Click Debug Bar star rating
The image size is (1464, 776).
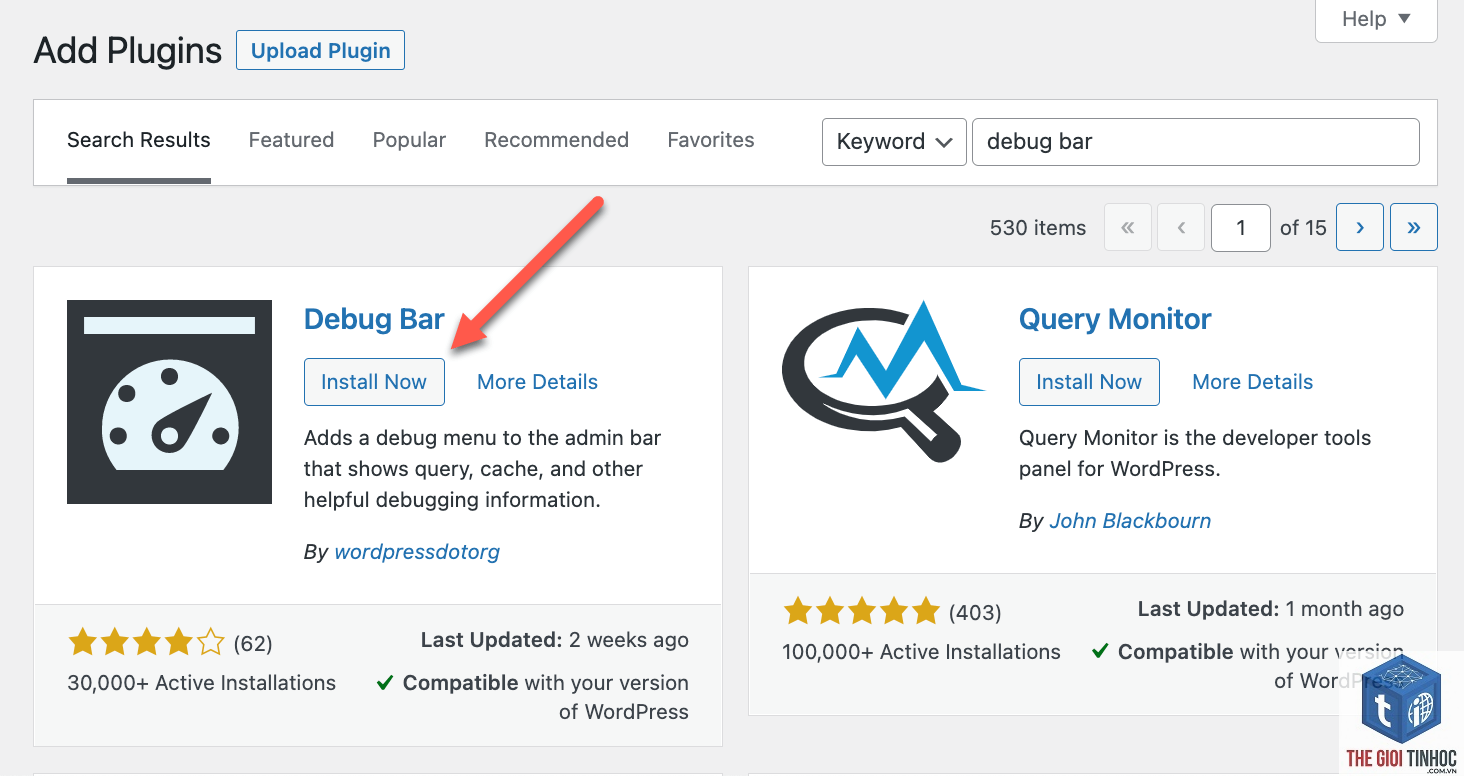point(146,642)
